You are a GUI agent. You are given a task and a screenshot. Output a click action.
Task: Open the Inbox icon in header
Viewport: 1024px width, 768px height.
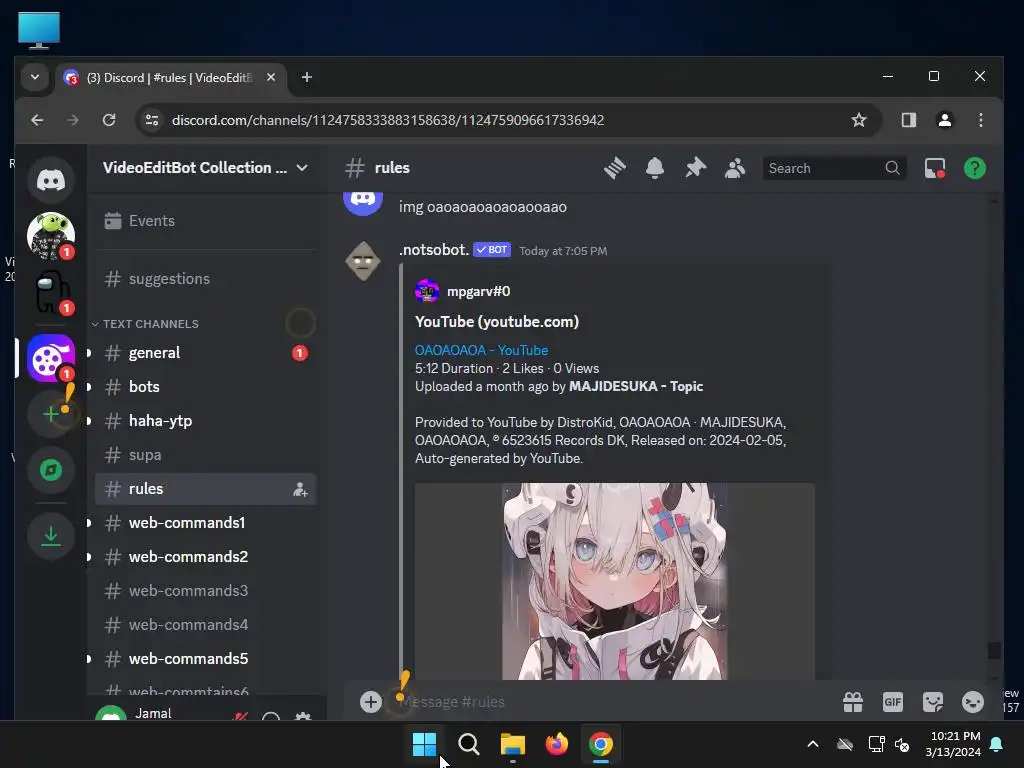pyautogui.click(x=935, y=168)
